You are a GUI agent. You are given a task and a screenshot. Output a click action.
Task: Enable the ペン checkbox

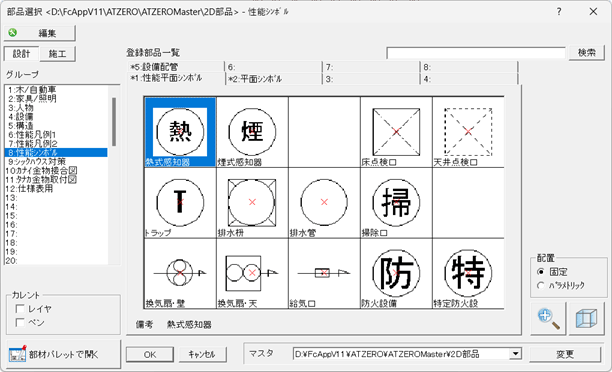[x=20, y=322]
